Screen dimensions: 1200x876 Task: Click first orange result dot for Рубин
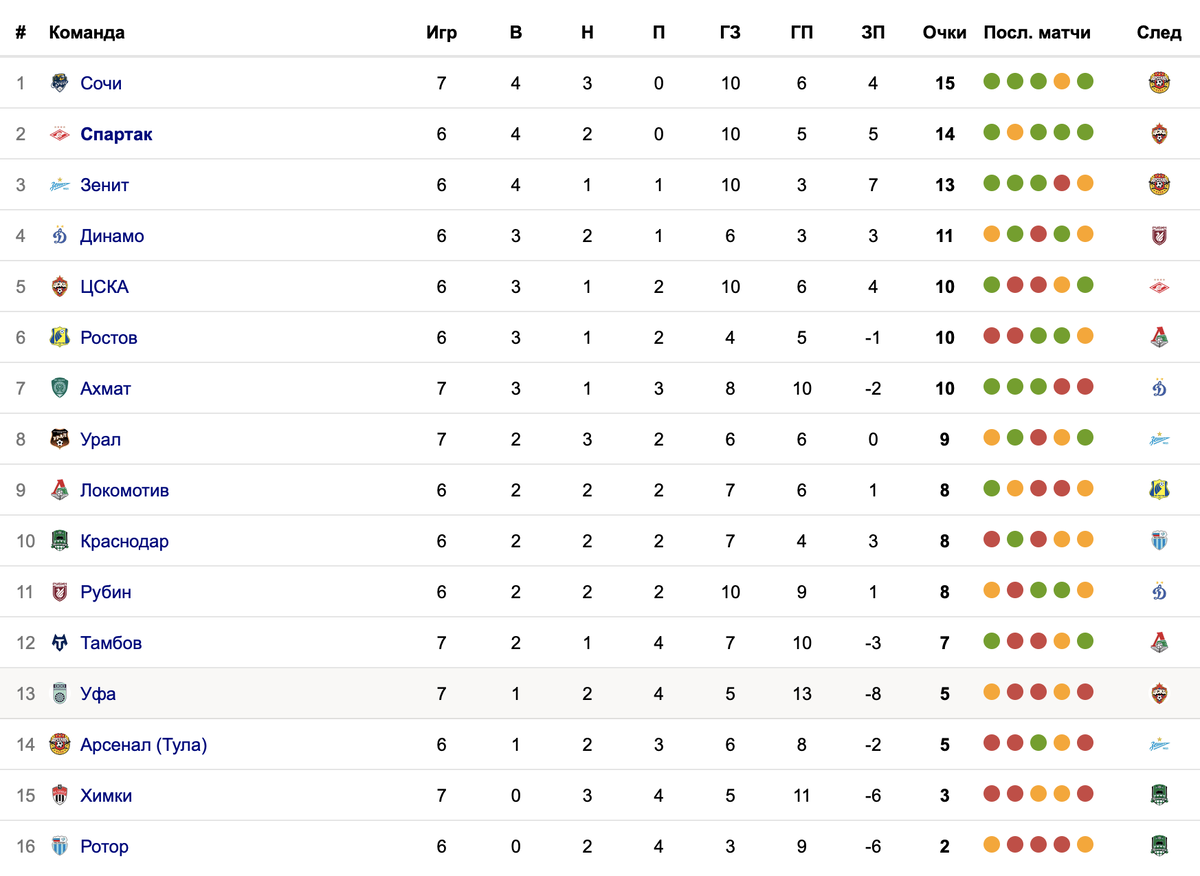992,590
